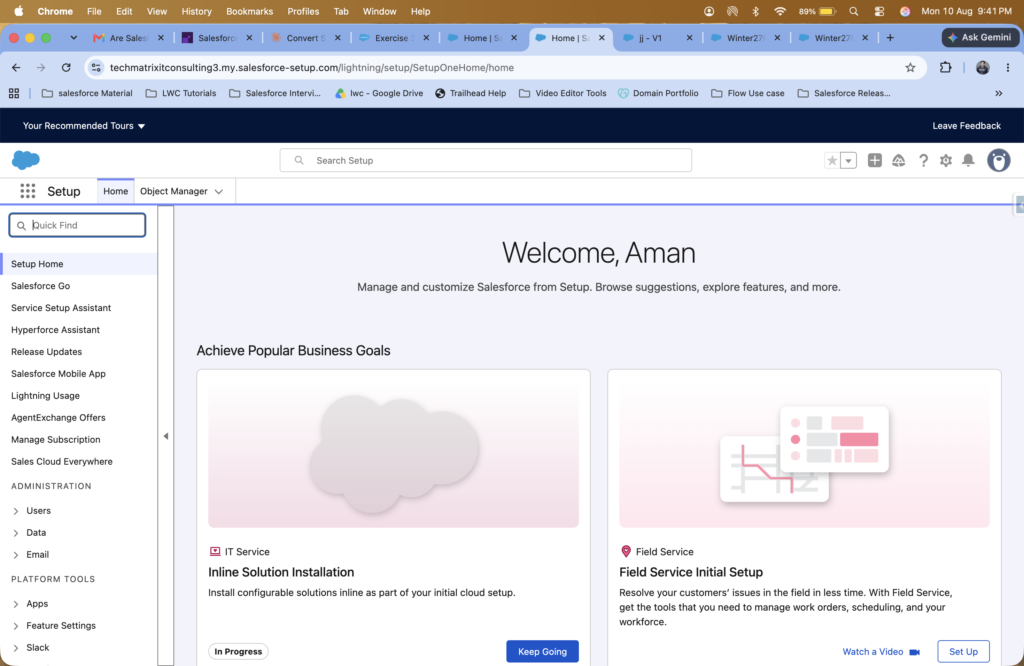This screenshot has width=1024, height=666.
Task: Click the Quick Find input box
Action: pyautogui.click(x=77, y=225)
